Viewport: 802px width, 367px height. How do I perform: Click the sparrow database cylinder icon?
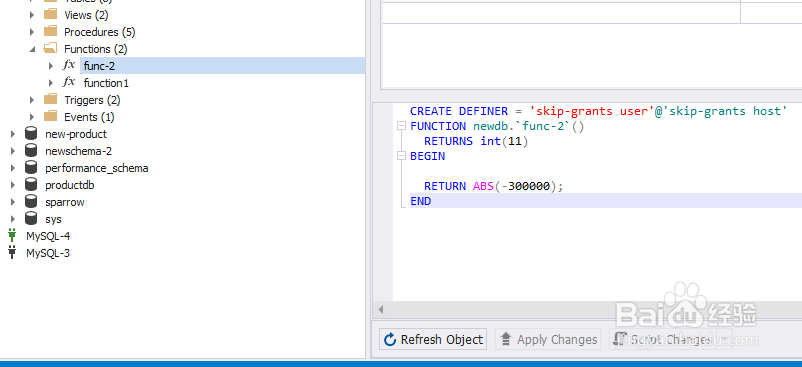[x=31, y=201]
